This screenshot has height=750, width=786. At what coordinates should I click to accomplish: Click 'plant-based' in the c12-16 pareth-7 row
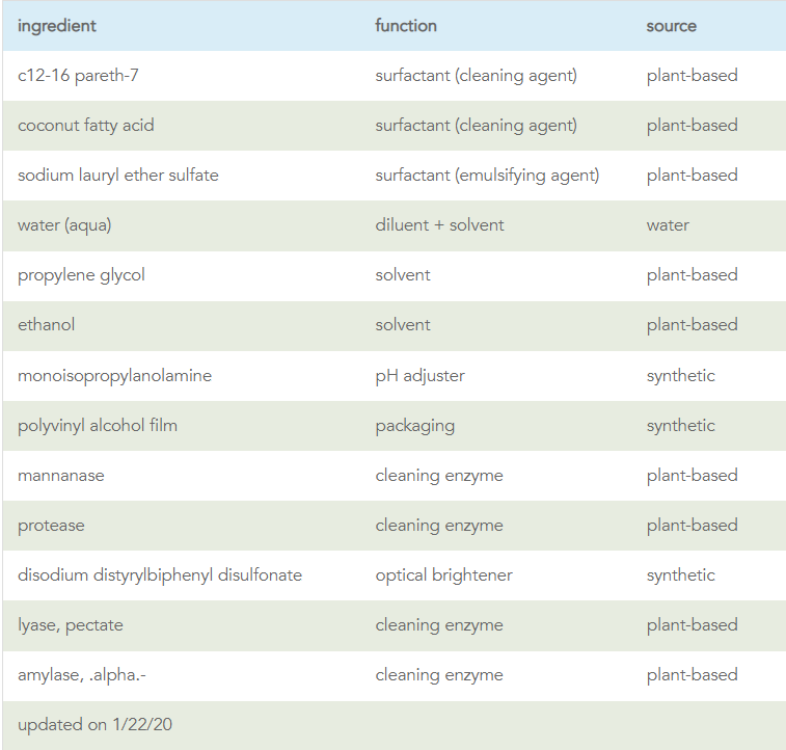pyautogui.click(x=692, y=76)
